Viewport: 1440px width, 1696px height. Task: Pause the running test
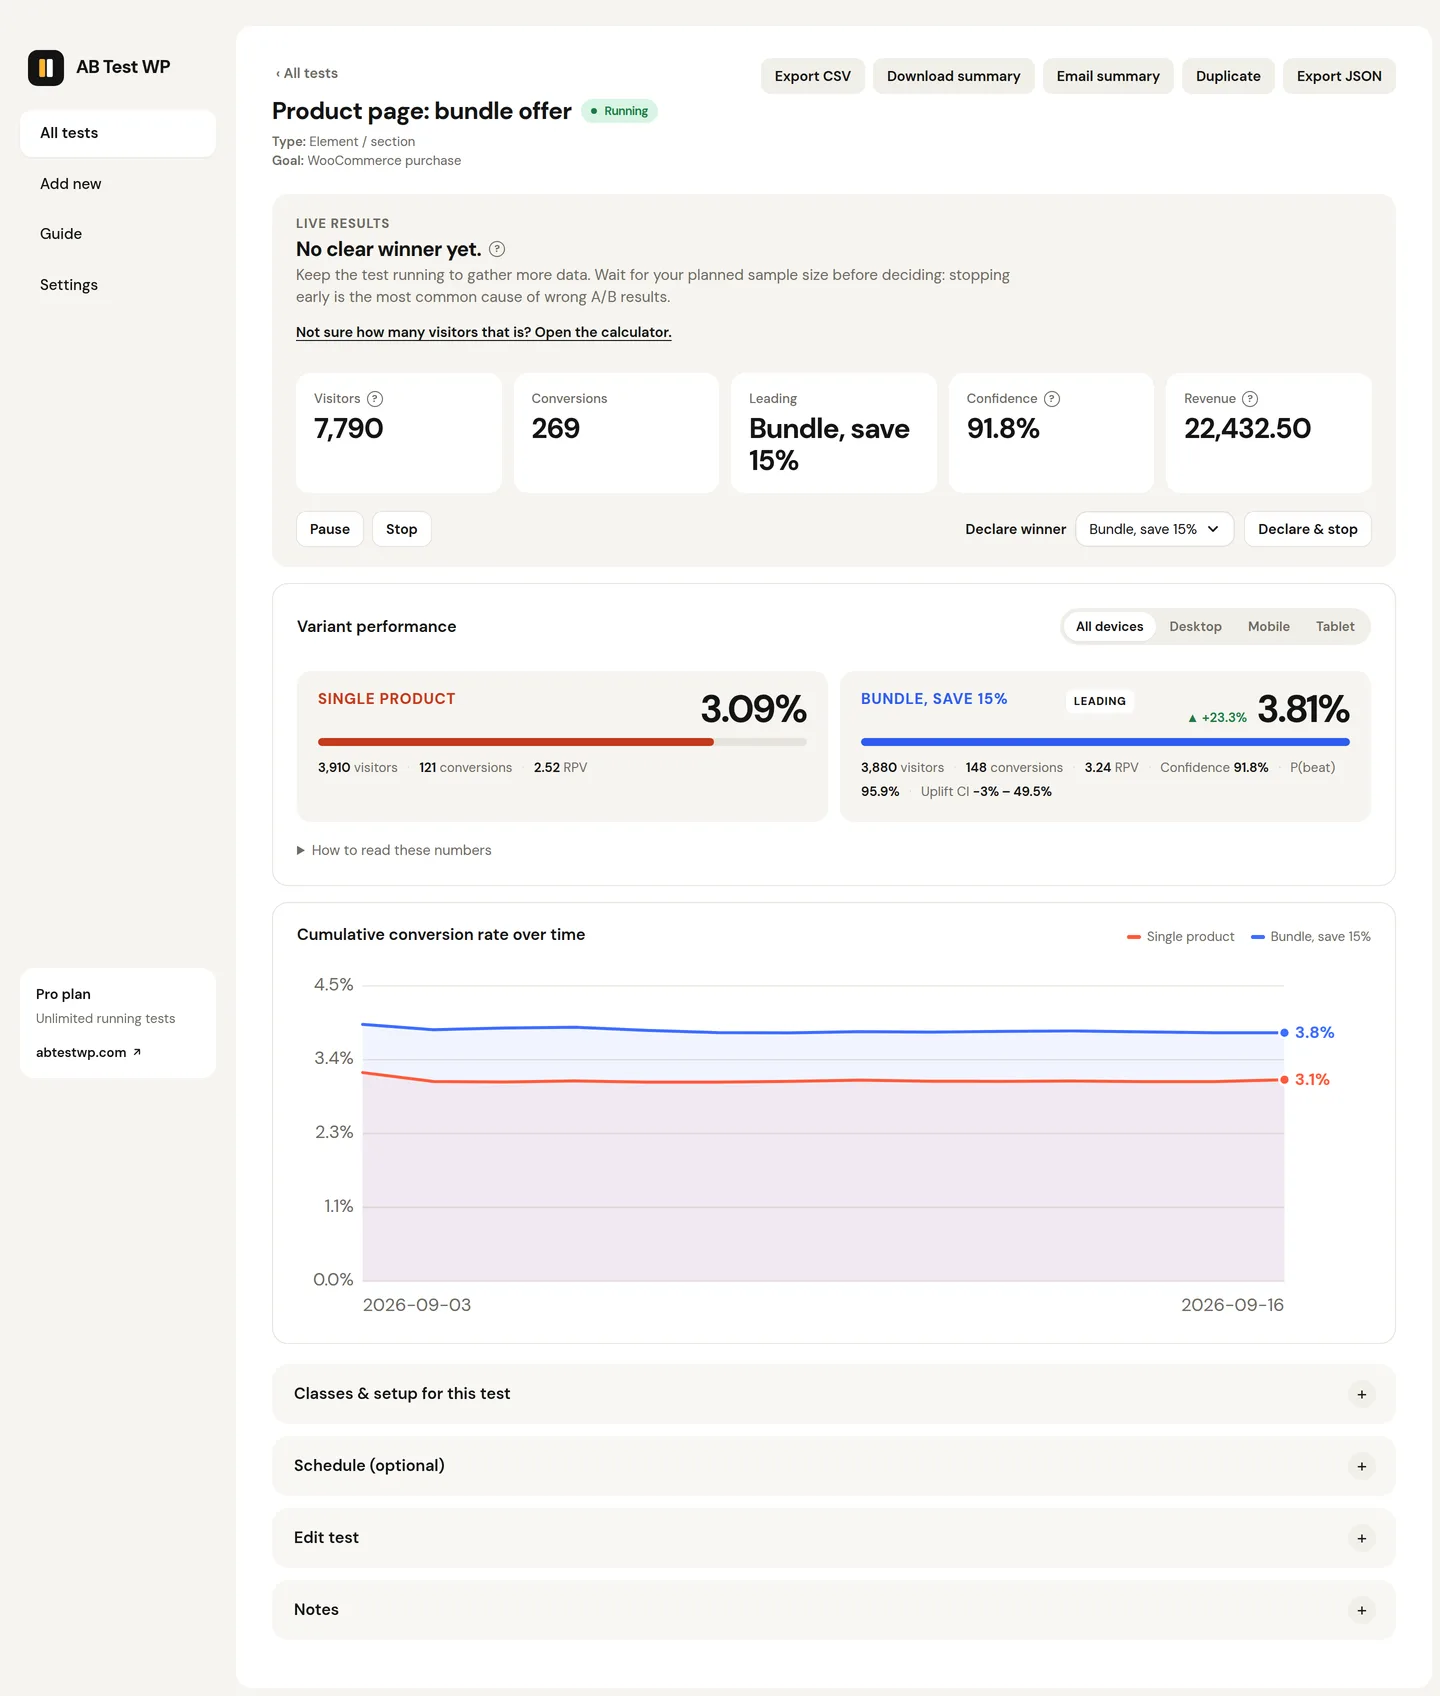pos(330,529)
